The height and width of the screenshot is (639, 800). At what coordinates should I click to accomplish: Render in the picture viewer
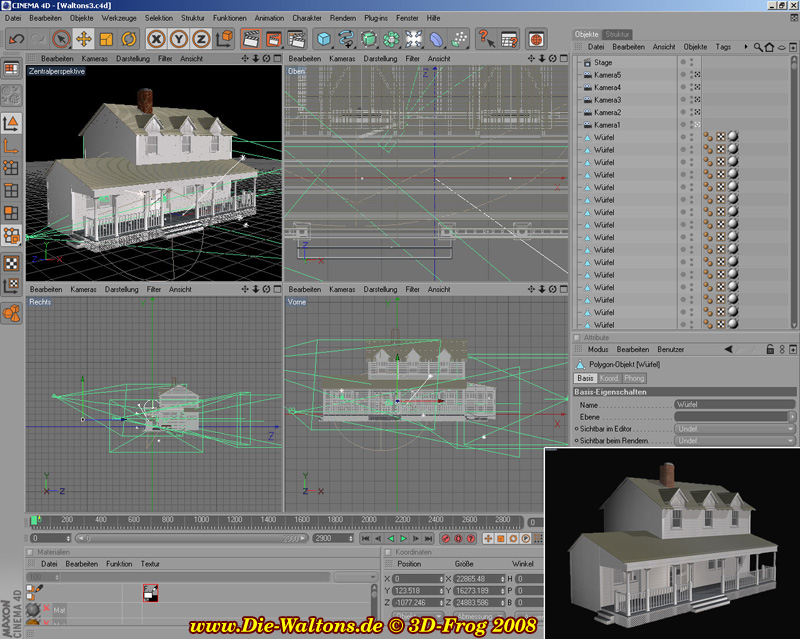click(x=273, y=39)
